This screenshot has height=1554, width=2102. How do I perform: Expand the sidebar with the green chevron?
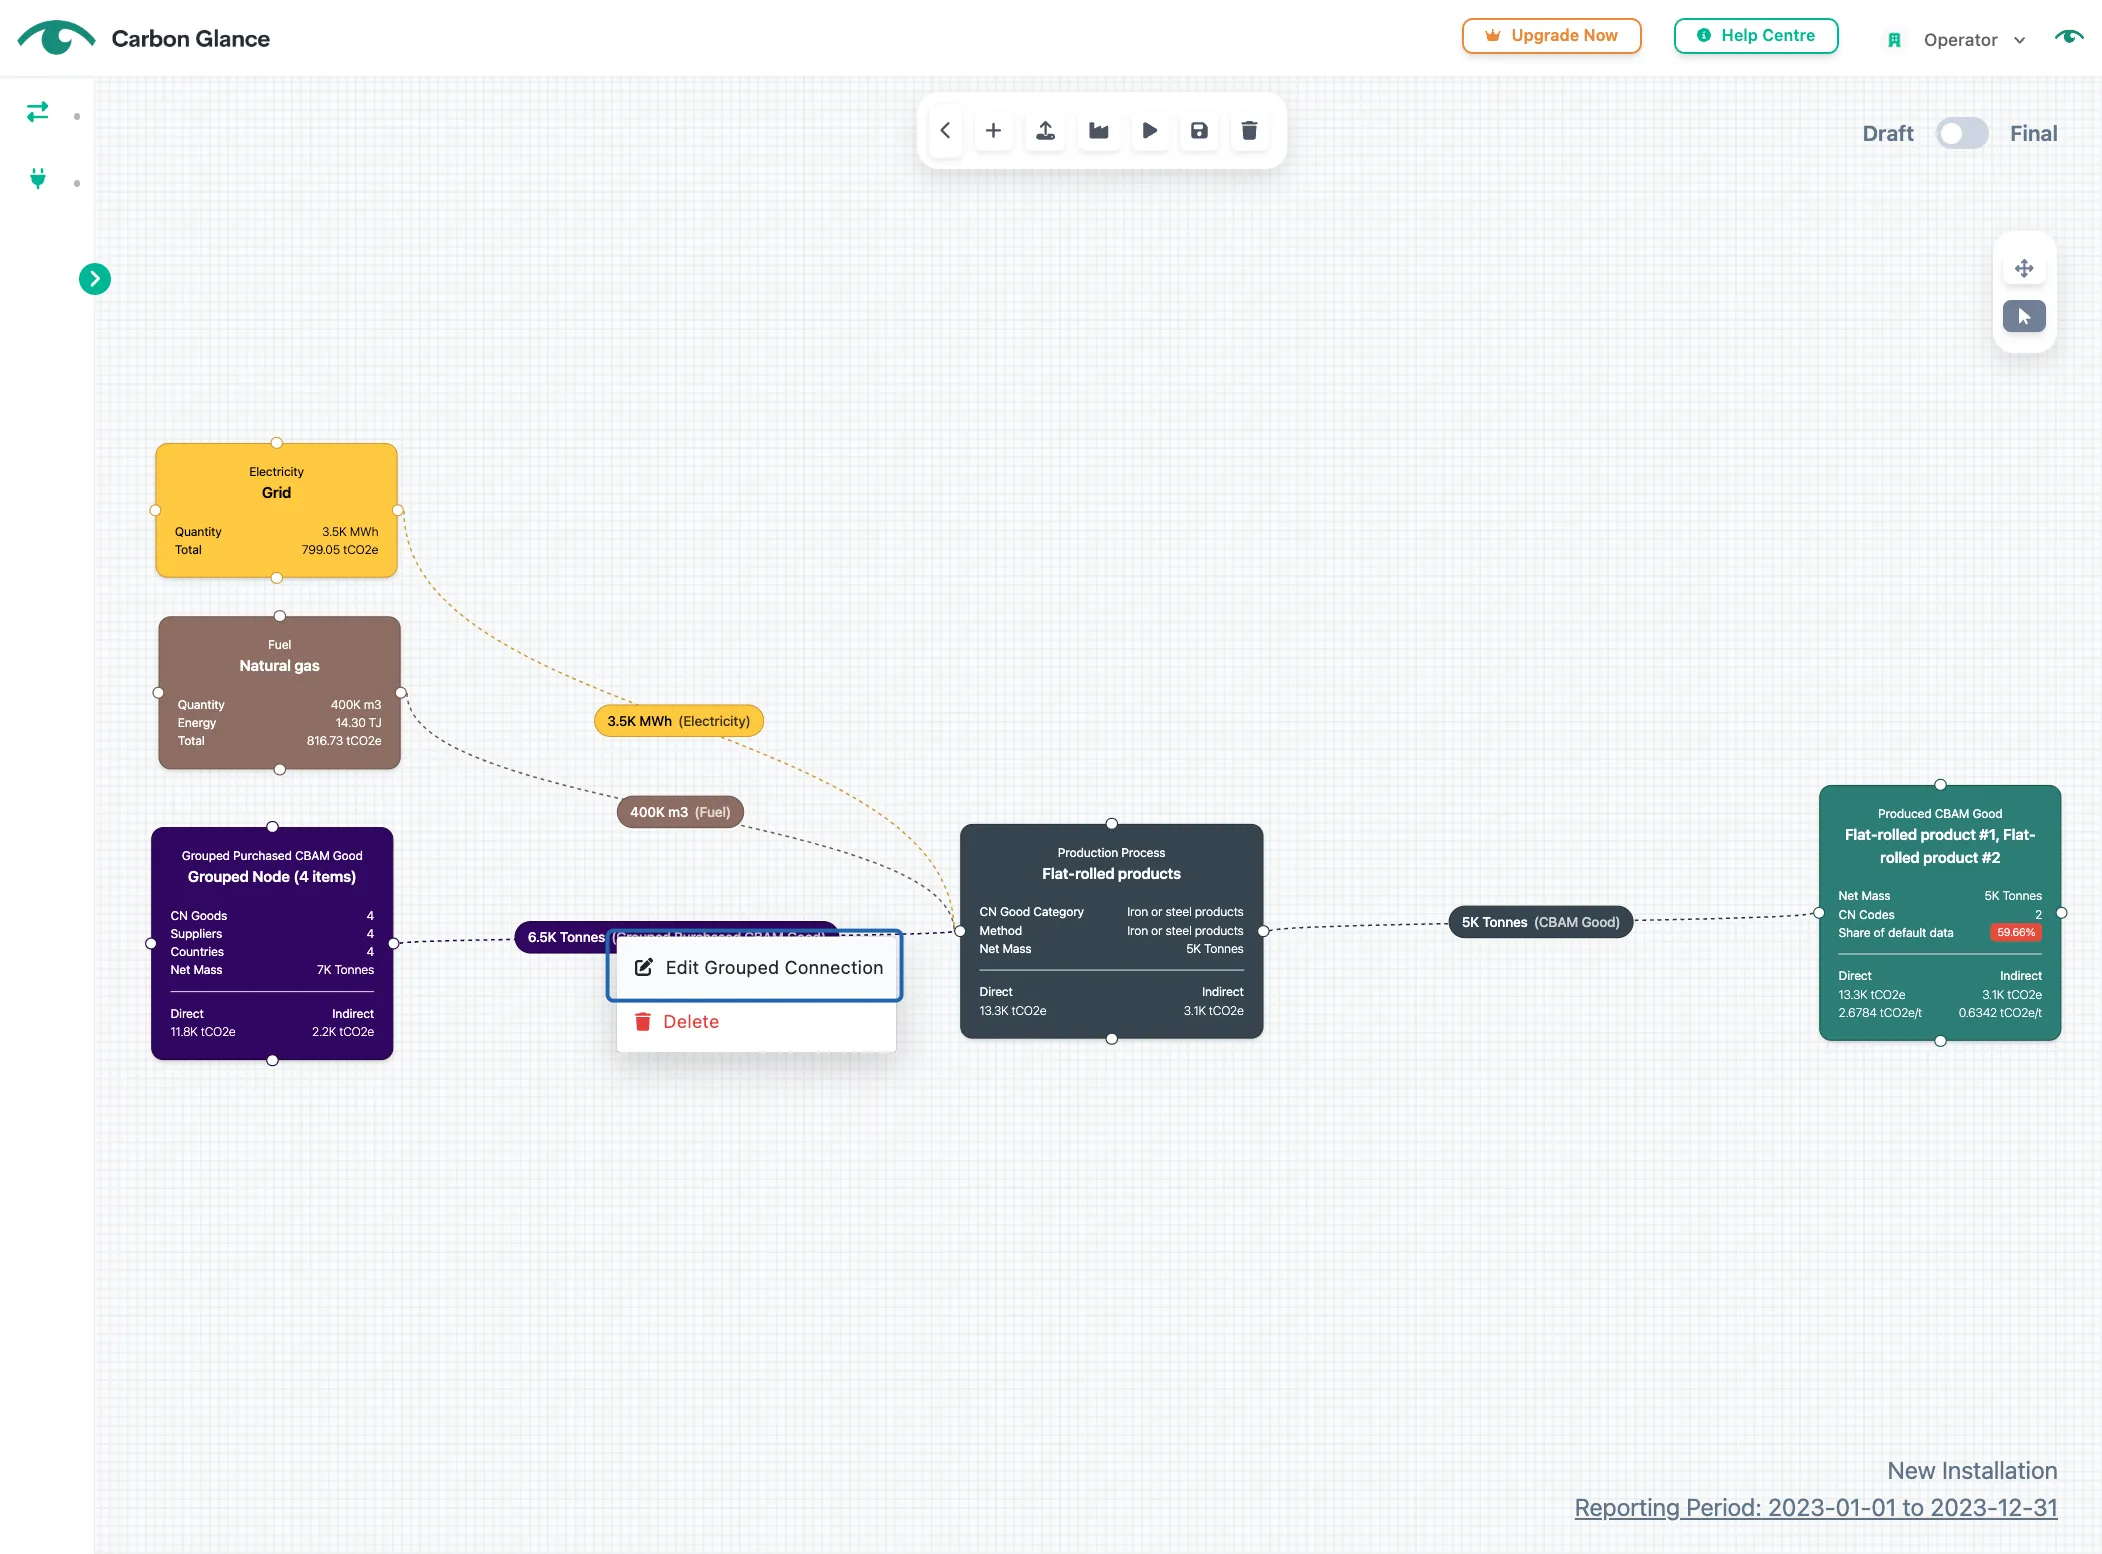pyautogui.click(x=95, y=279)
